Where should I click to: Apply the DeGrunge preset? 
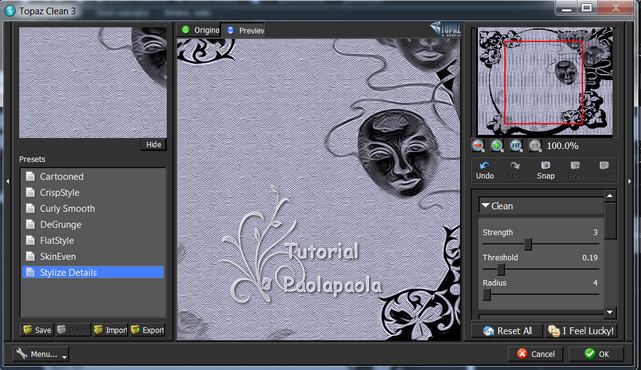coord(93,224)
